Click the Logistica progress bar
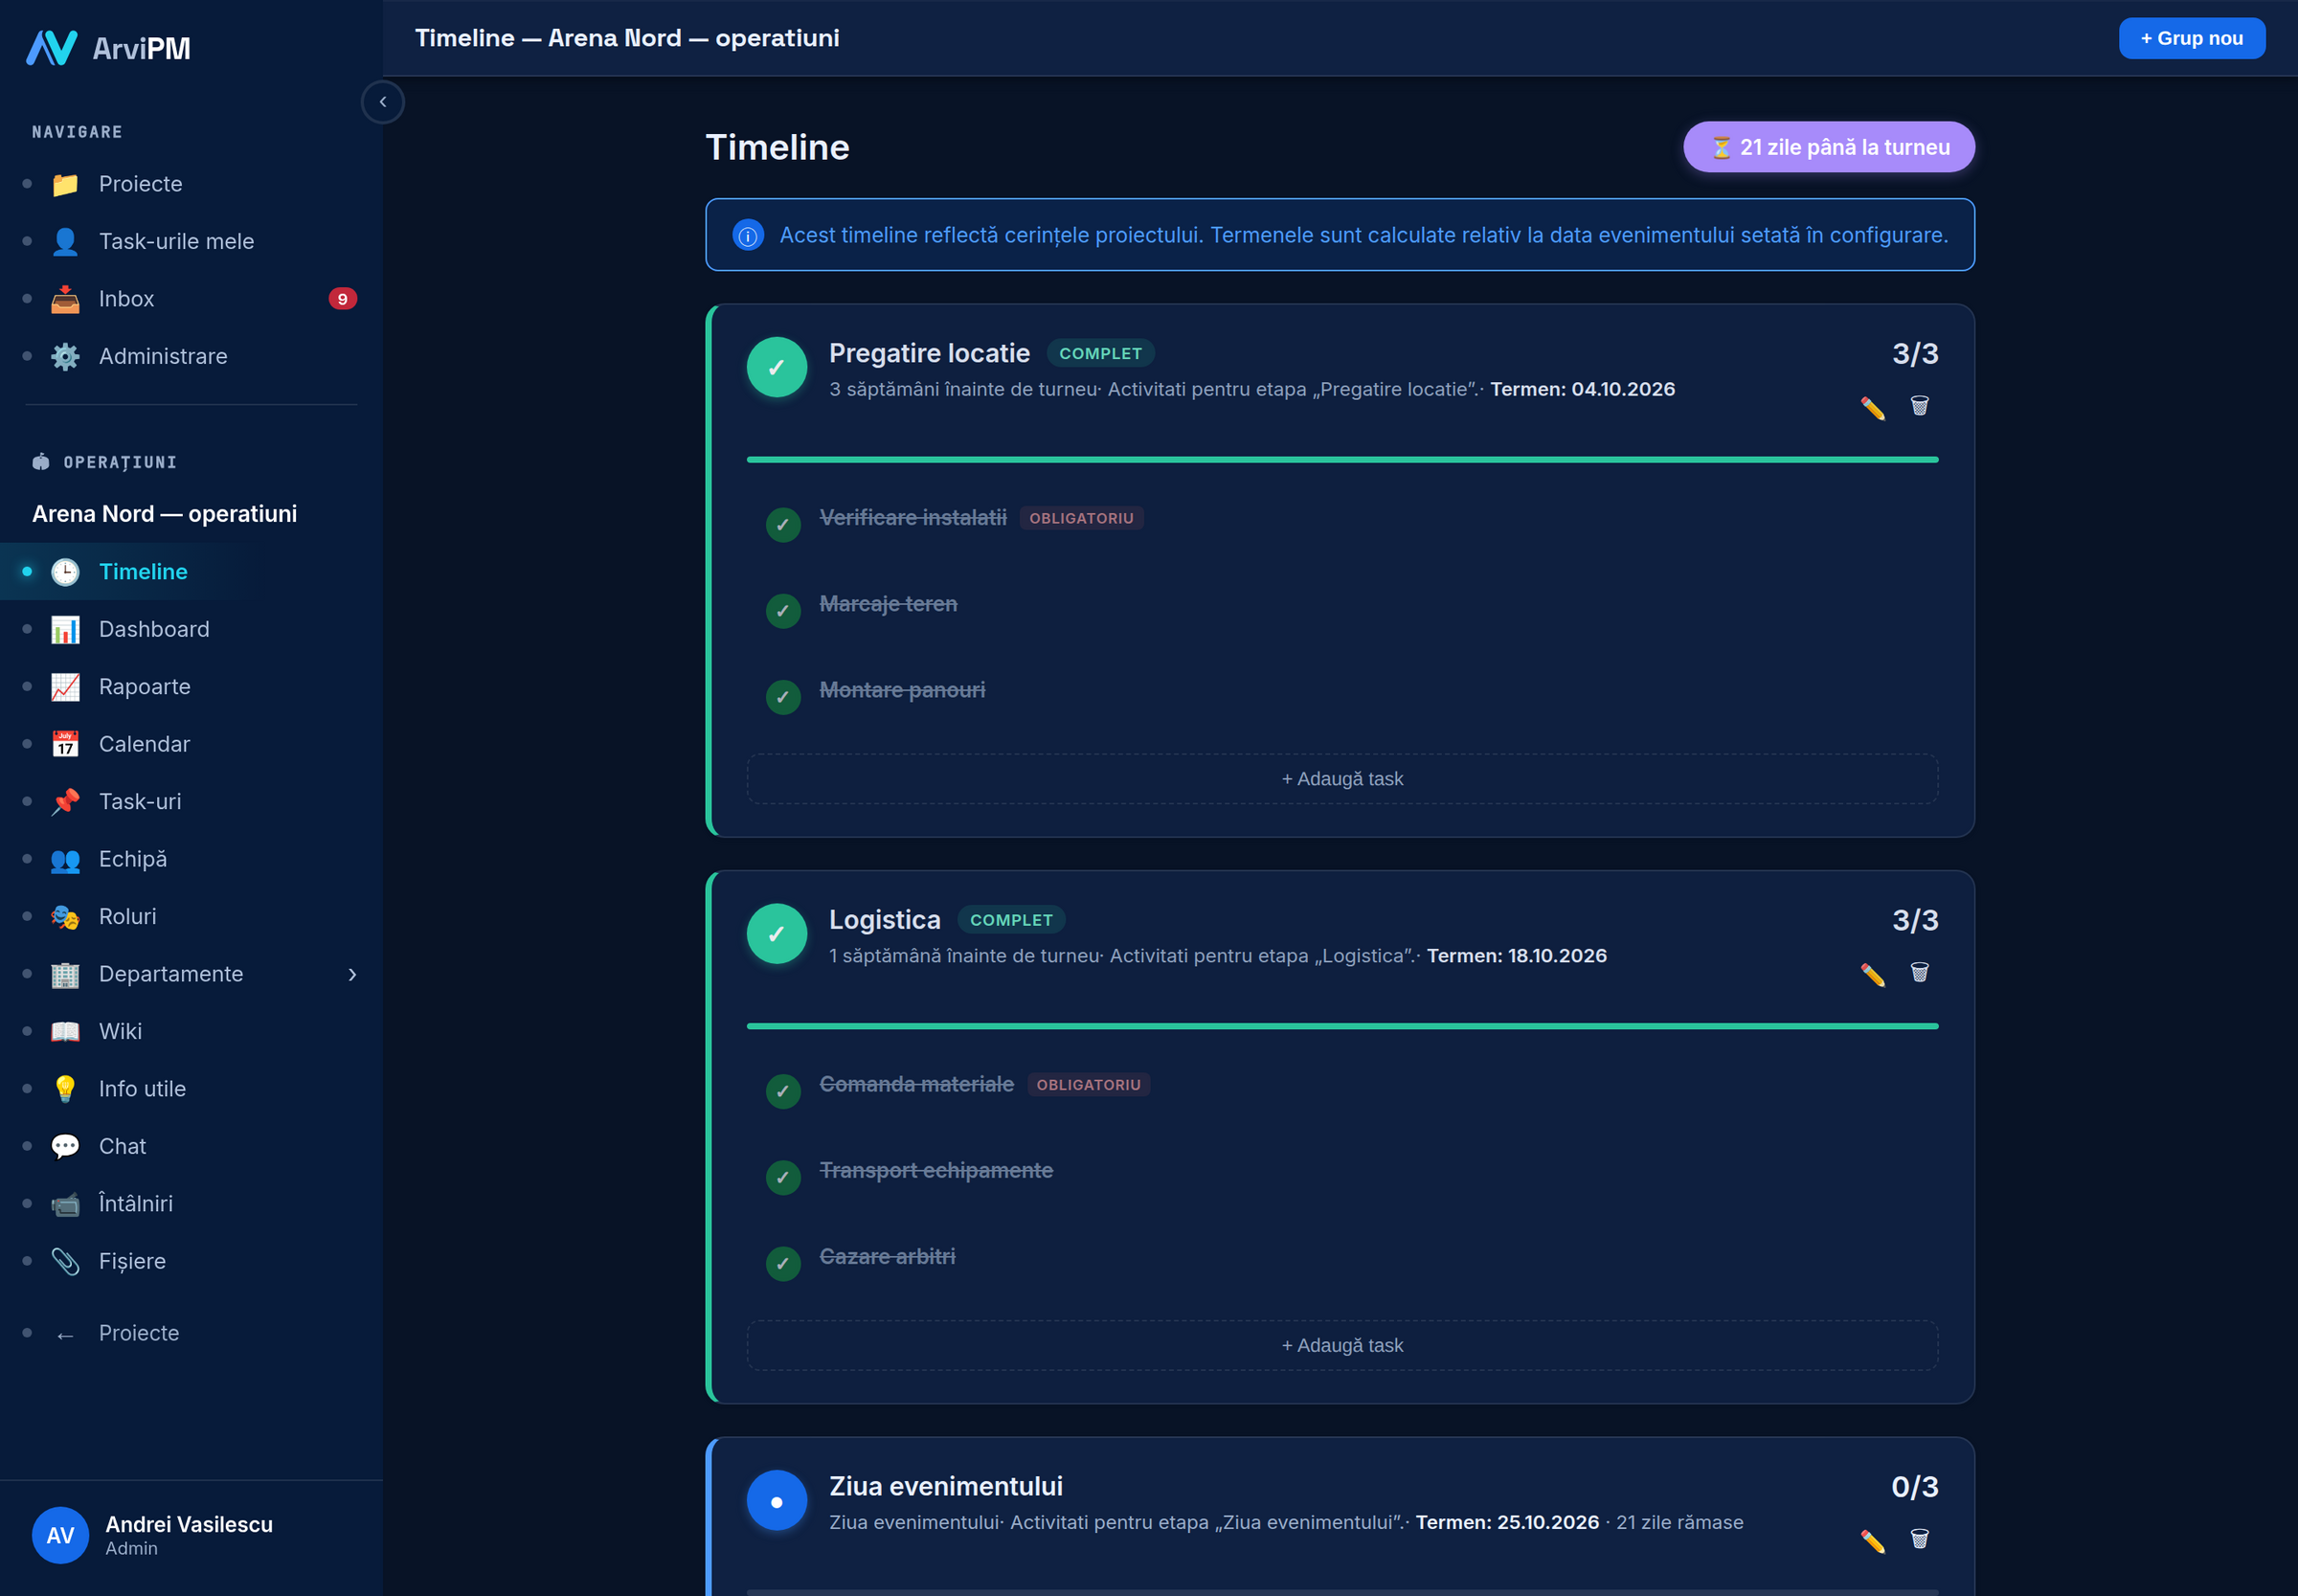This screenshot has height=1596, width=2298. [x=1342, y=1027]
